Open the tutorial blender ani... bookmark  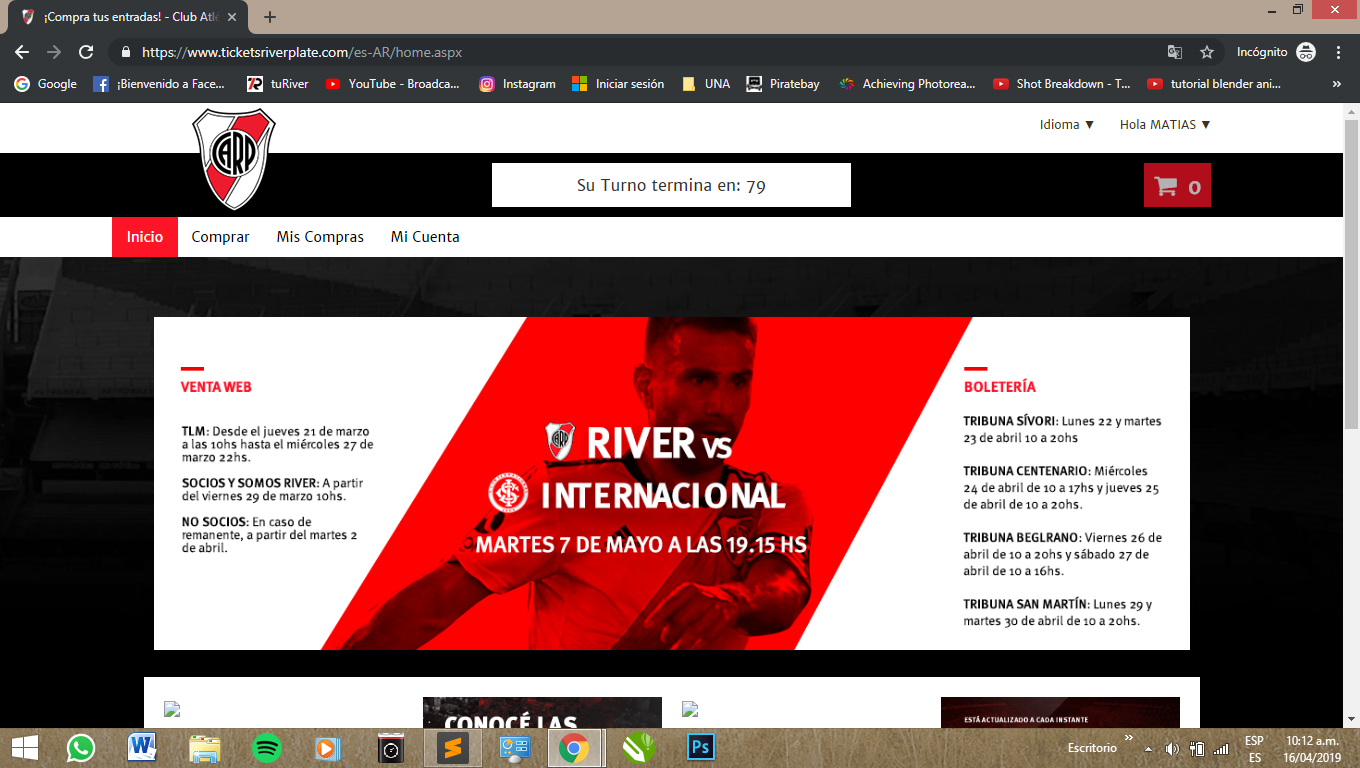[x=1214, y=84]
